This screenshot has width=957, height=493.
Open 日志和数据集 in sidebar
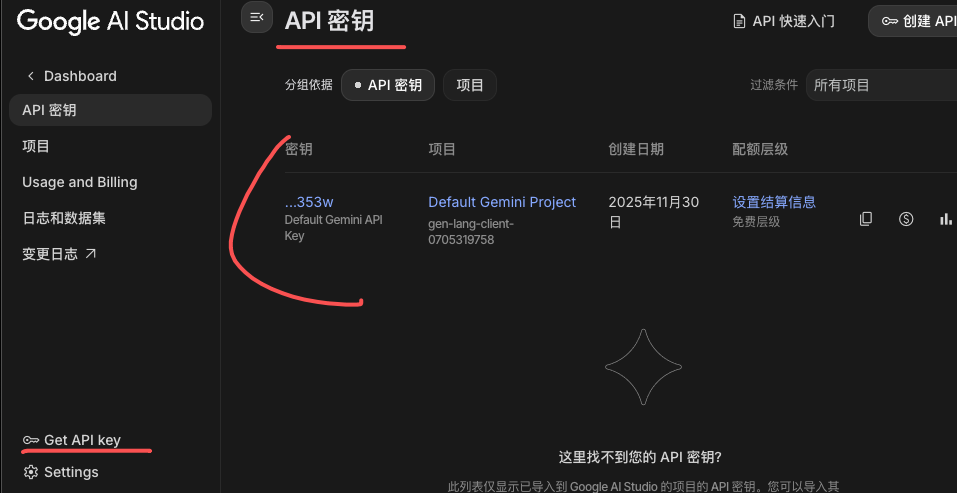[x=64, y=218]
